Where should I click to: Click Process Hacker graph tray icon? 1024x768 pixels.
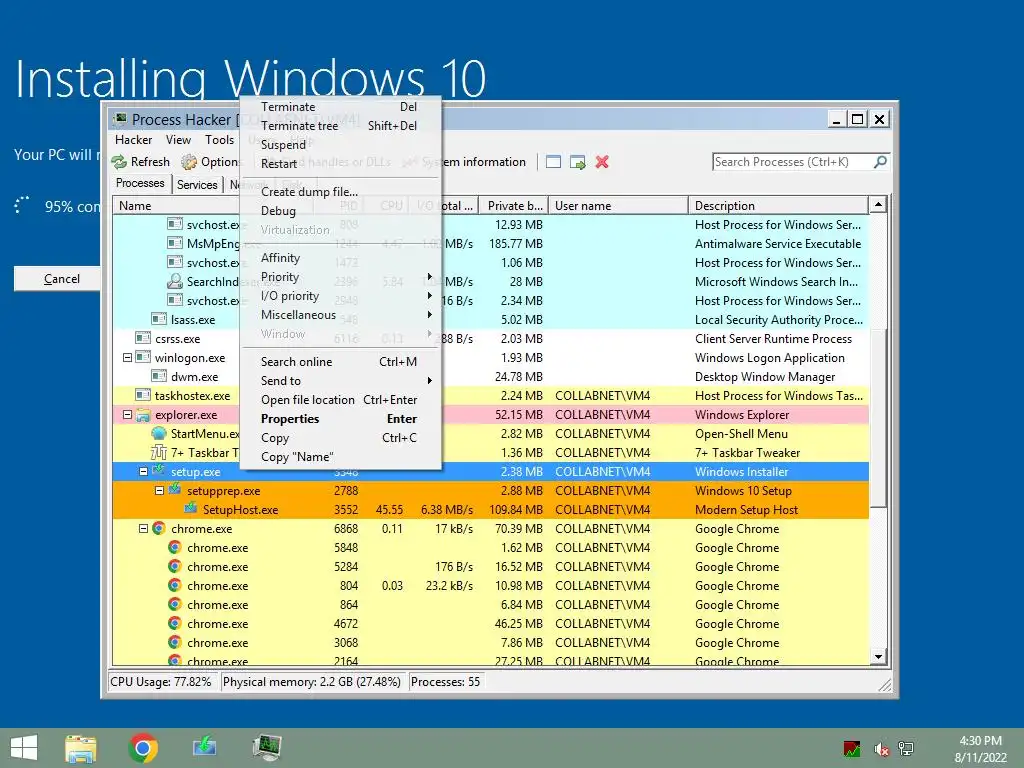(852, 749)
